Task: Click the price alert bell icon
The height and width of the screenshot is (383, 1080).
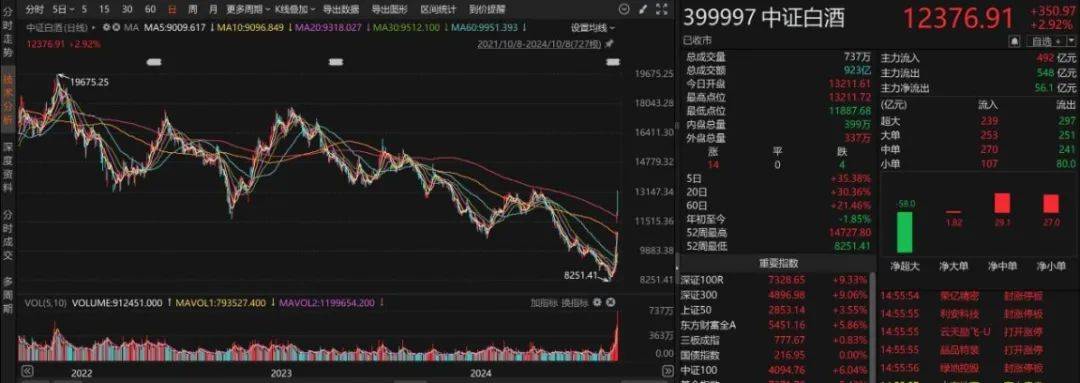Action: [x=1015, y=41]
